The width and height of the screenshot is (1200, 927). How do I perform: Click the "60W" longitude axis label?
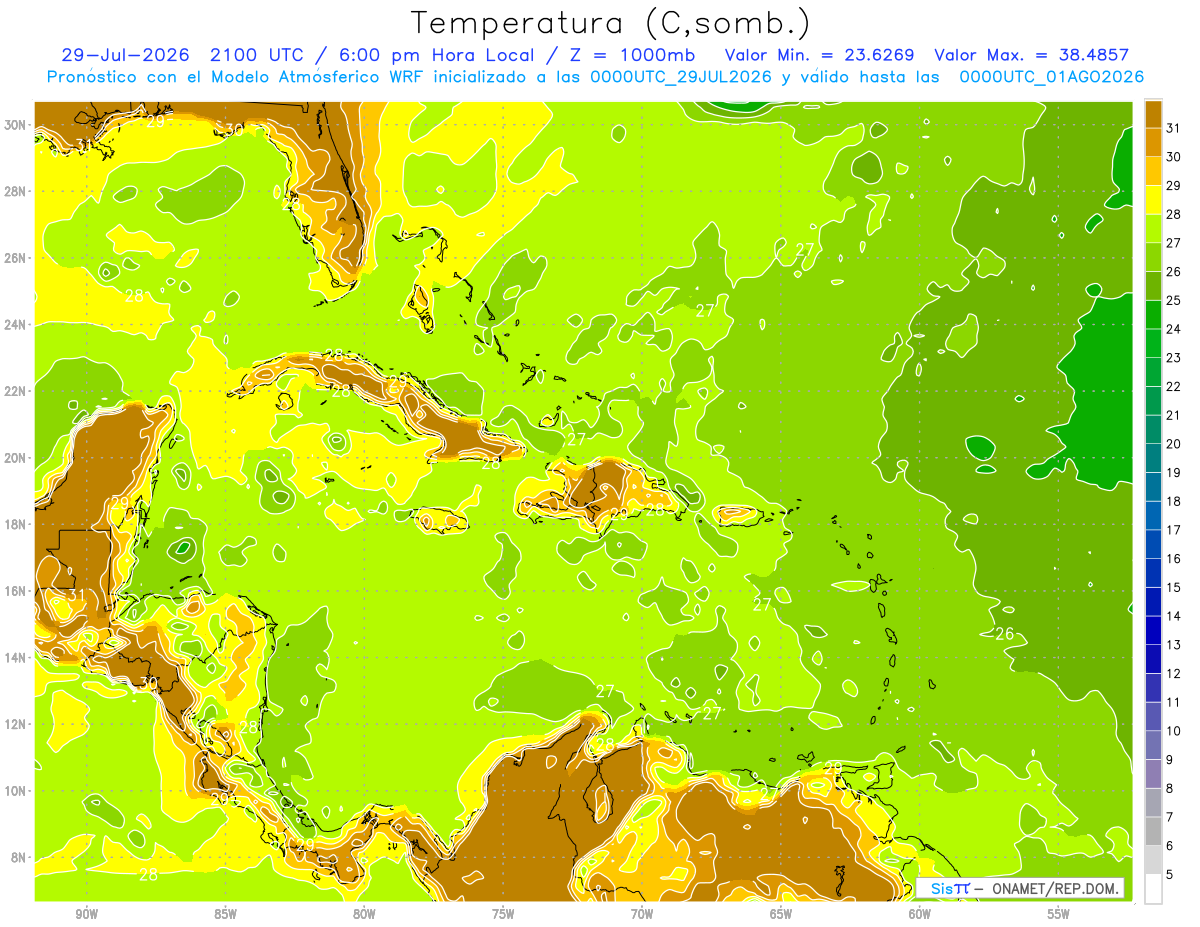point(920,914)
